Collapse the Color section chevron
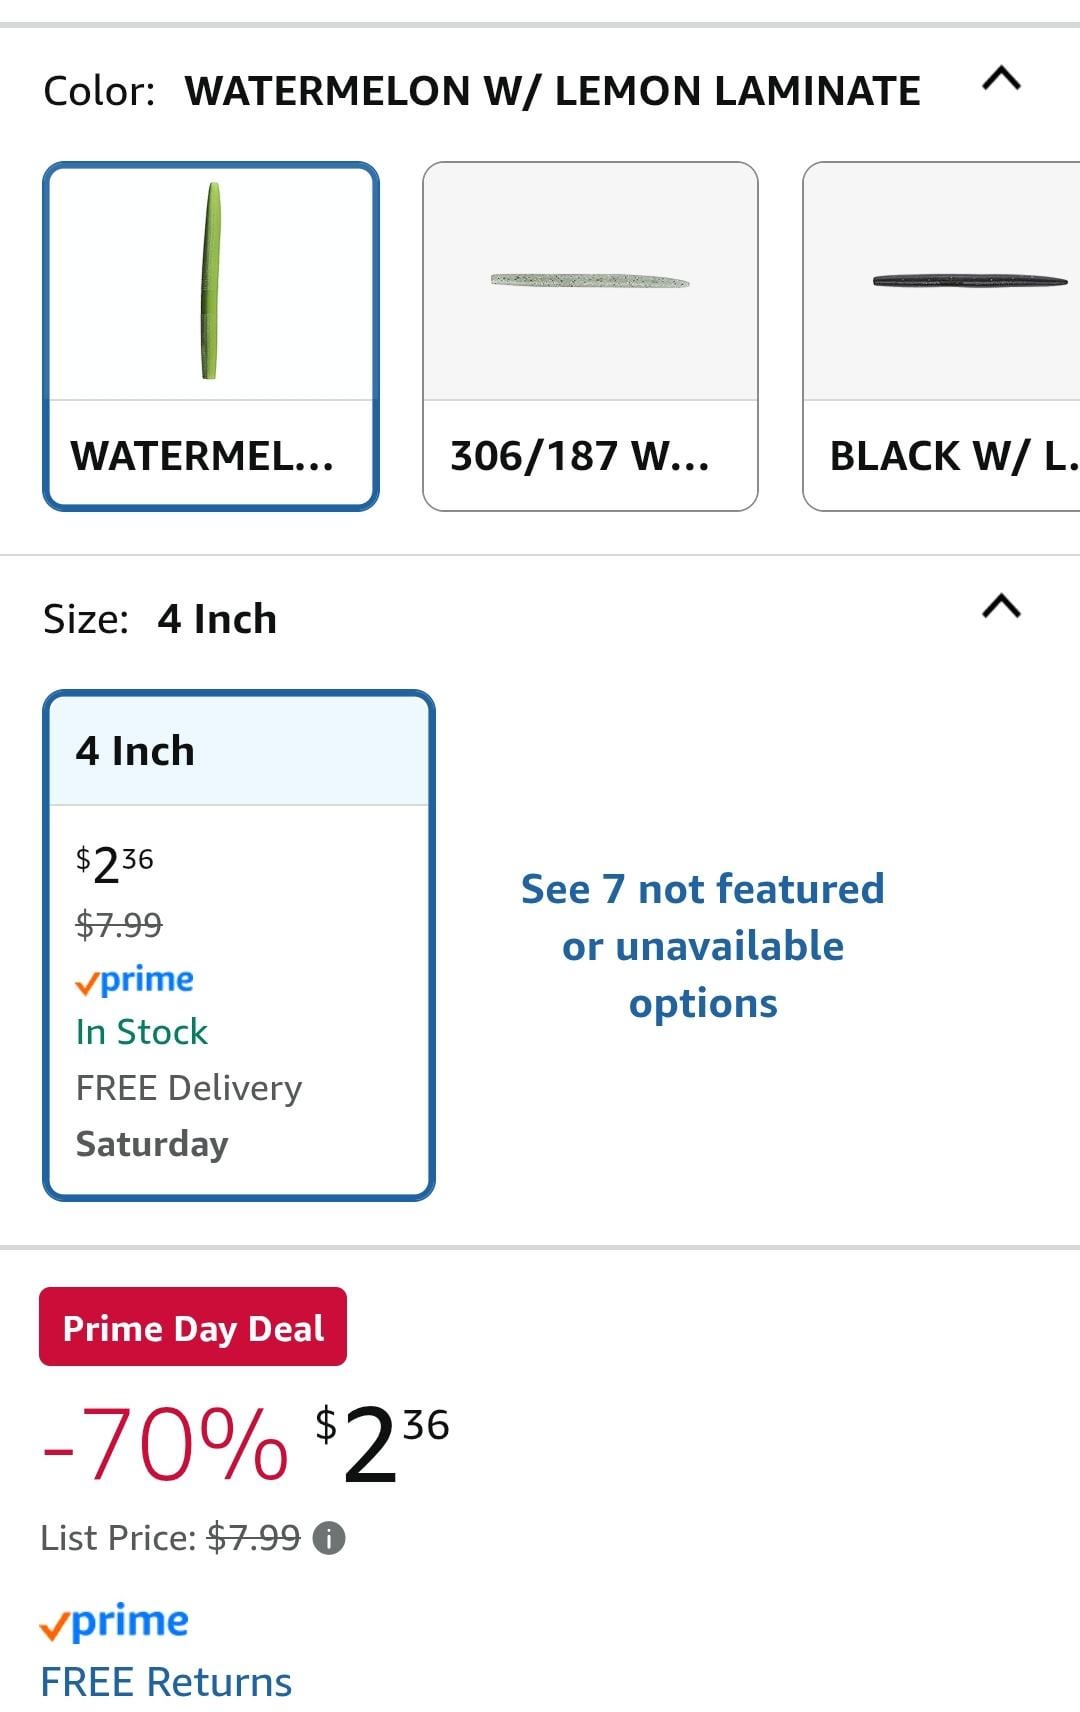The width and height of the screenshot is (1080, 1712). (x=1001, y=79)
